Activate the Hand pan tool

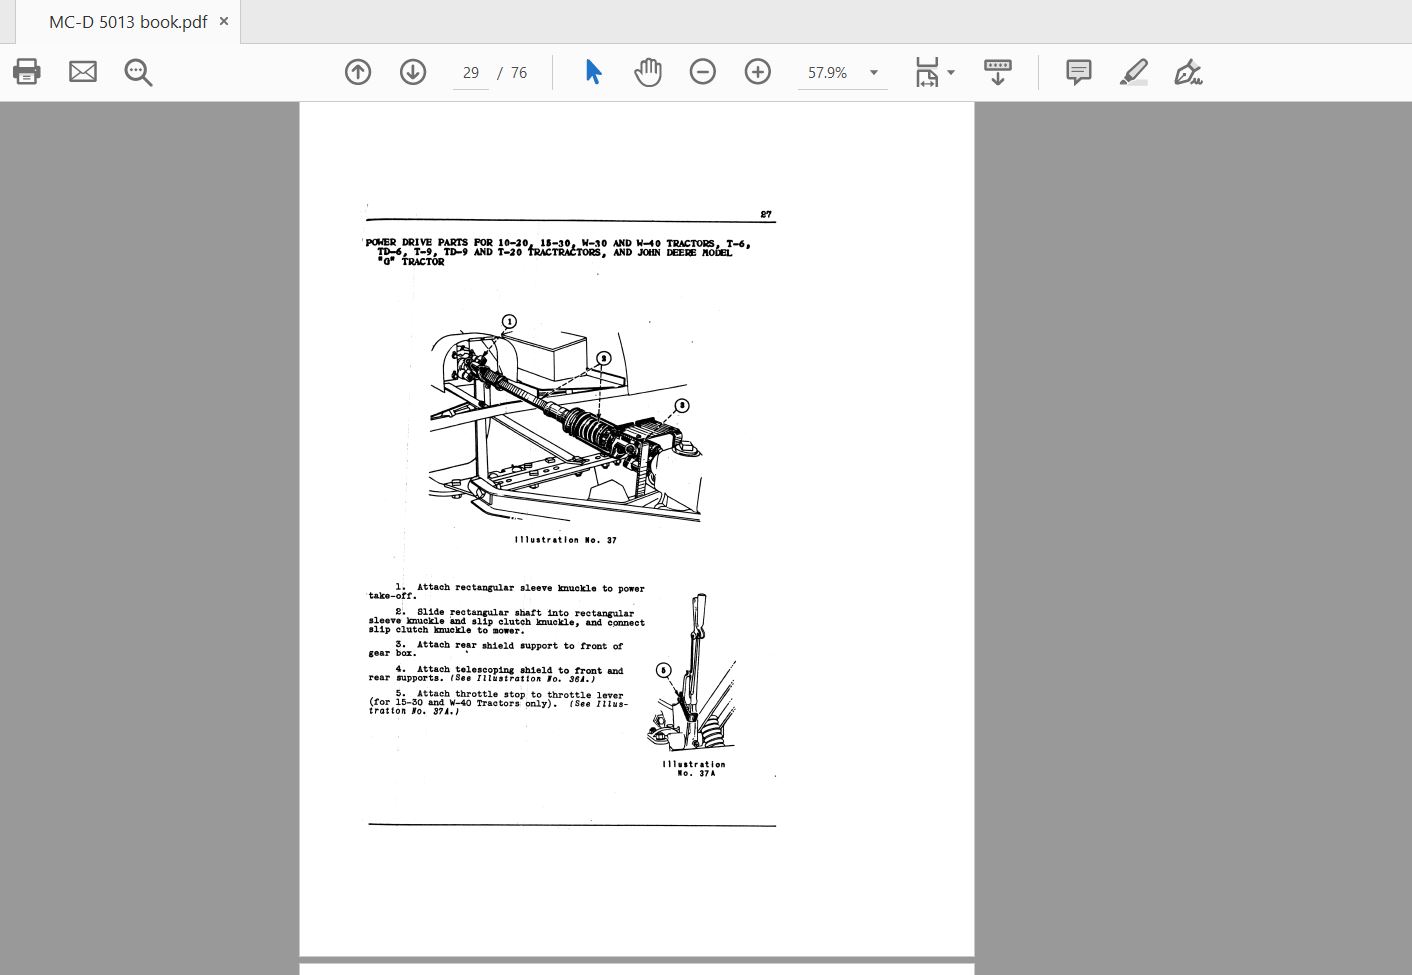[648, 72]
